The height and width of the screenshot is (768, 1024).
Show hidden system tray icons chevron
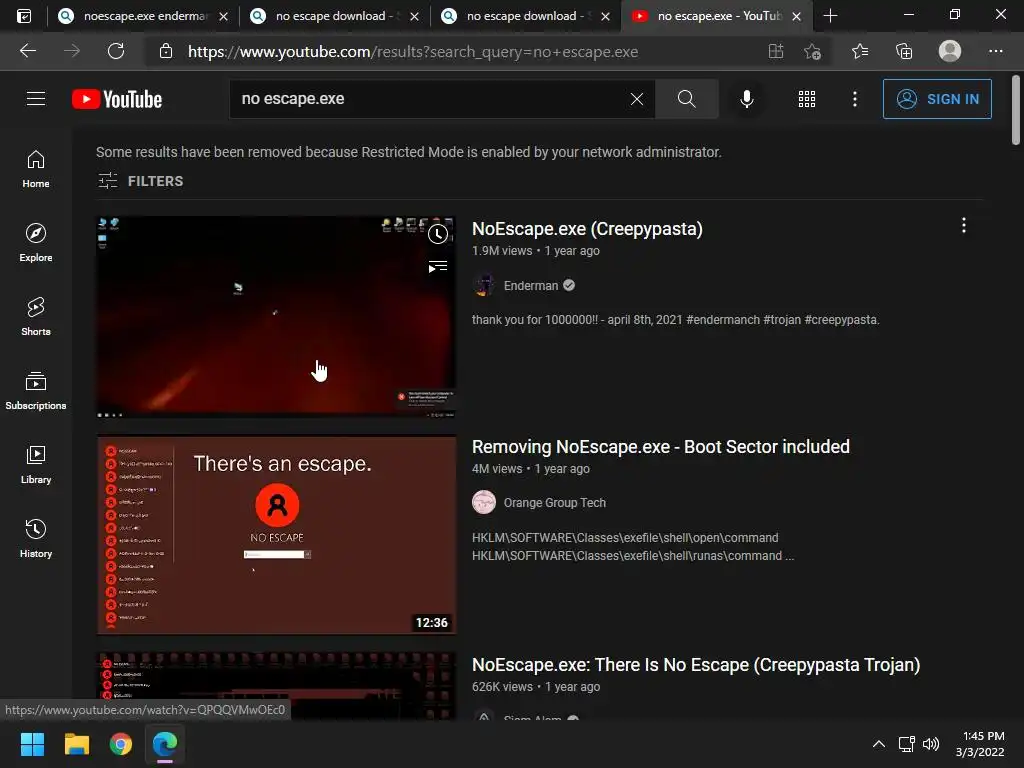879,744
